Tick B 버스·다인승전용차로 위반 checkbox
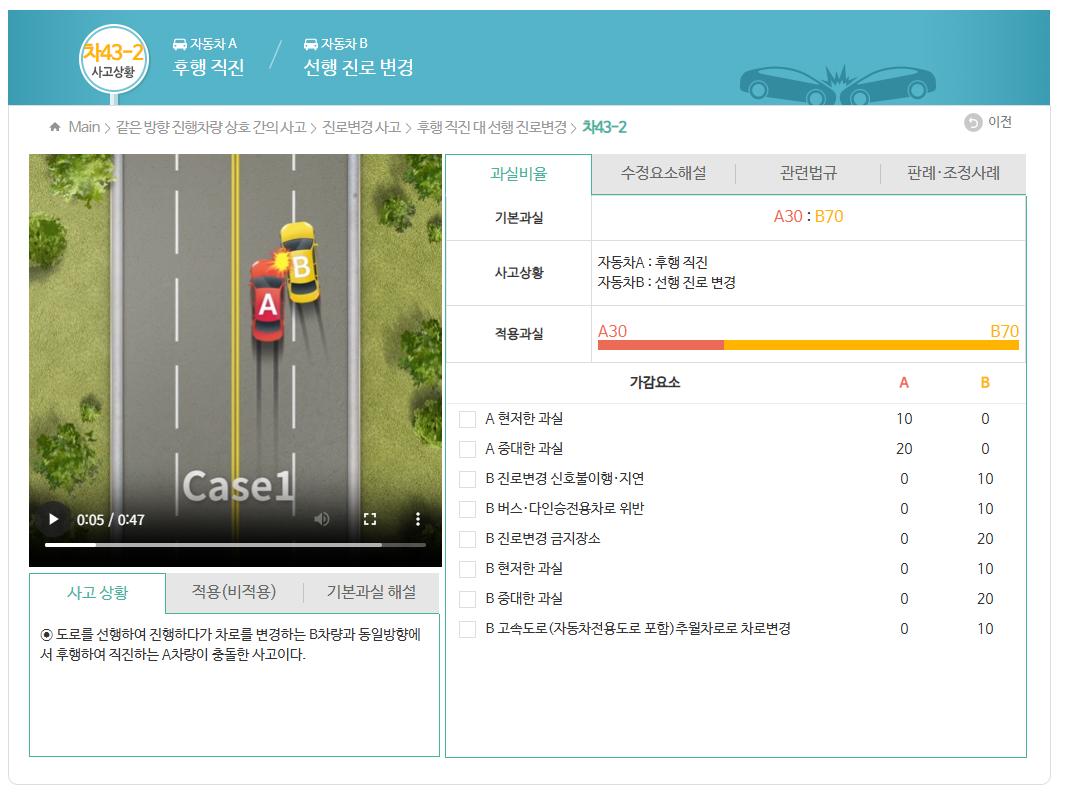This screenshot has height=799, width=1069. tap(467, 509)
